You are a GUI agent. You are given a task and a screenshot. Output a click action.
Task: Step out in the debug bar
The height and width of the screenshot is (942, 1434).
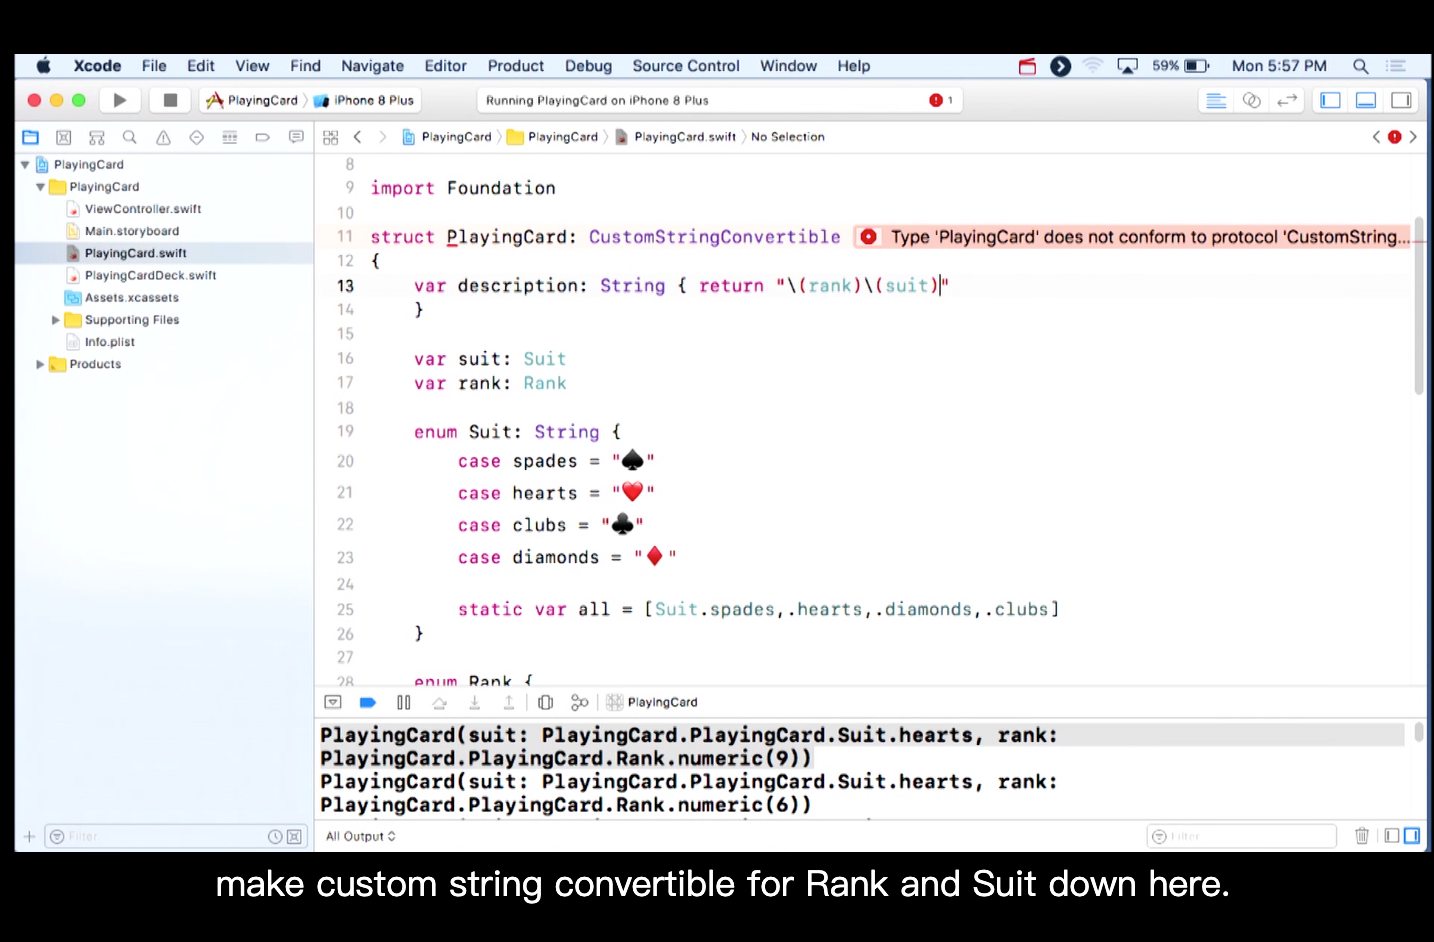[509, 702]
